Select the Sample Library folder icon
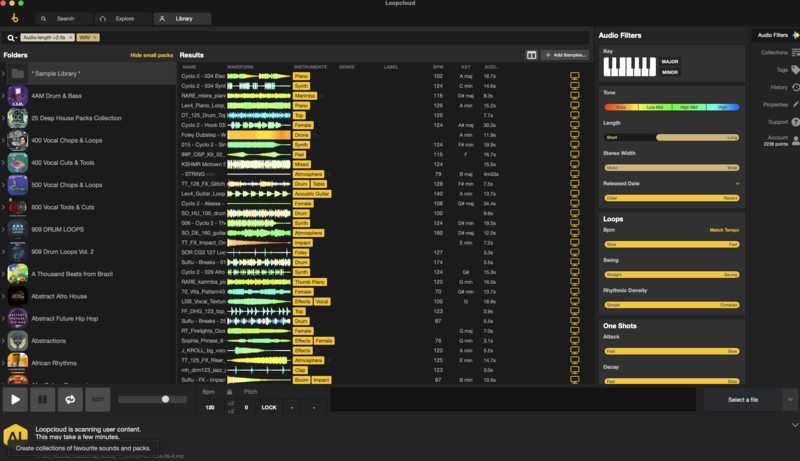The image size is (800, 461). [x=18, y=73]
